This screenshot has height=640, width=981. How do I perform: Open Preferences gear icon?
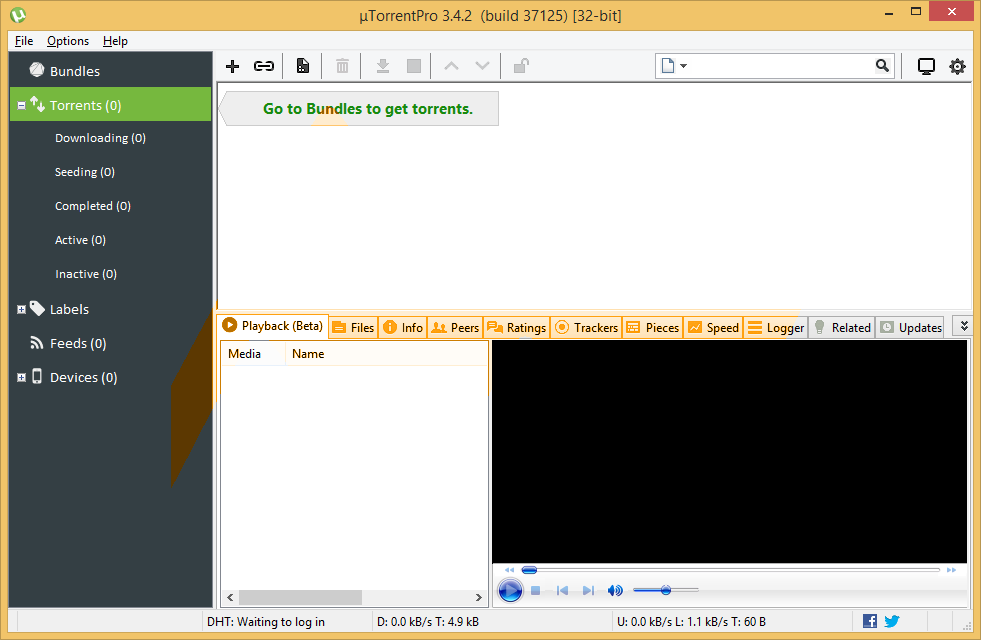(957, 66)
